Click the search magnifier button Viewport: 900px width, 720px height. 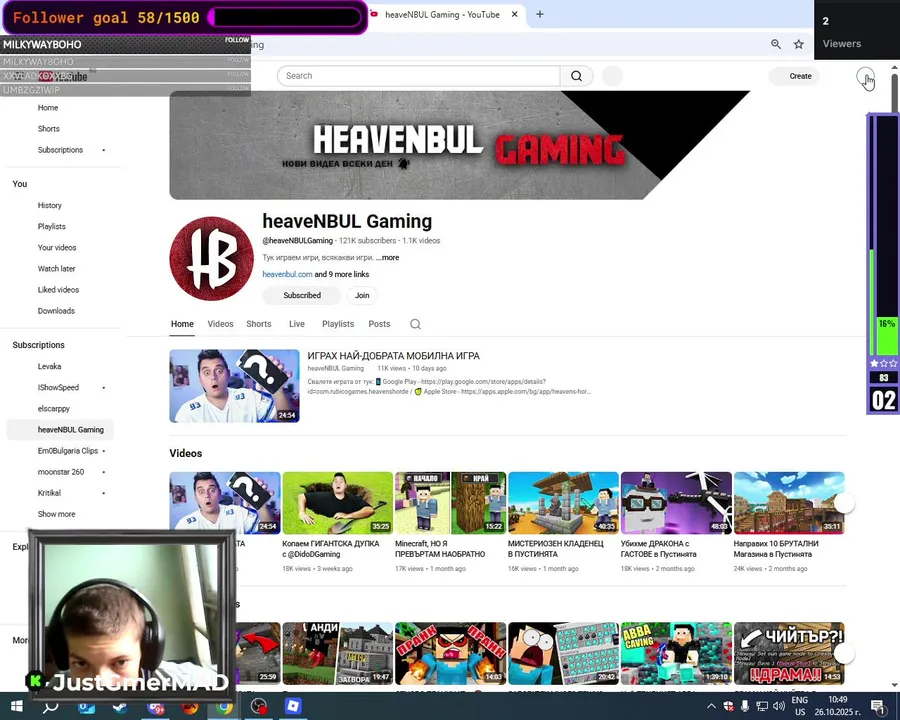576,76
